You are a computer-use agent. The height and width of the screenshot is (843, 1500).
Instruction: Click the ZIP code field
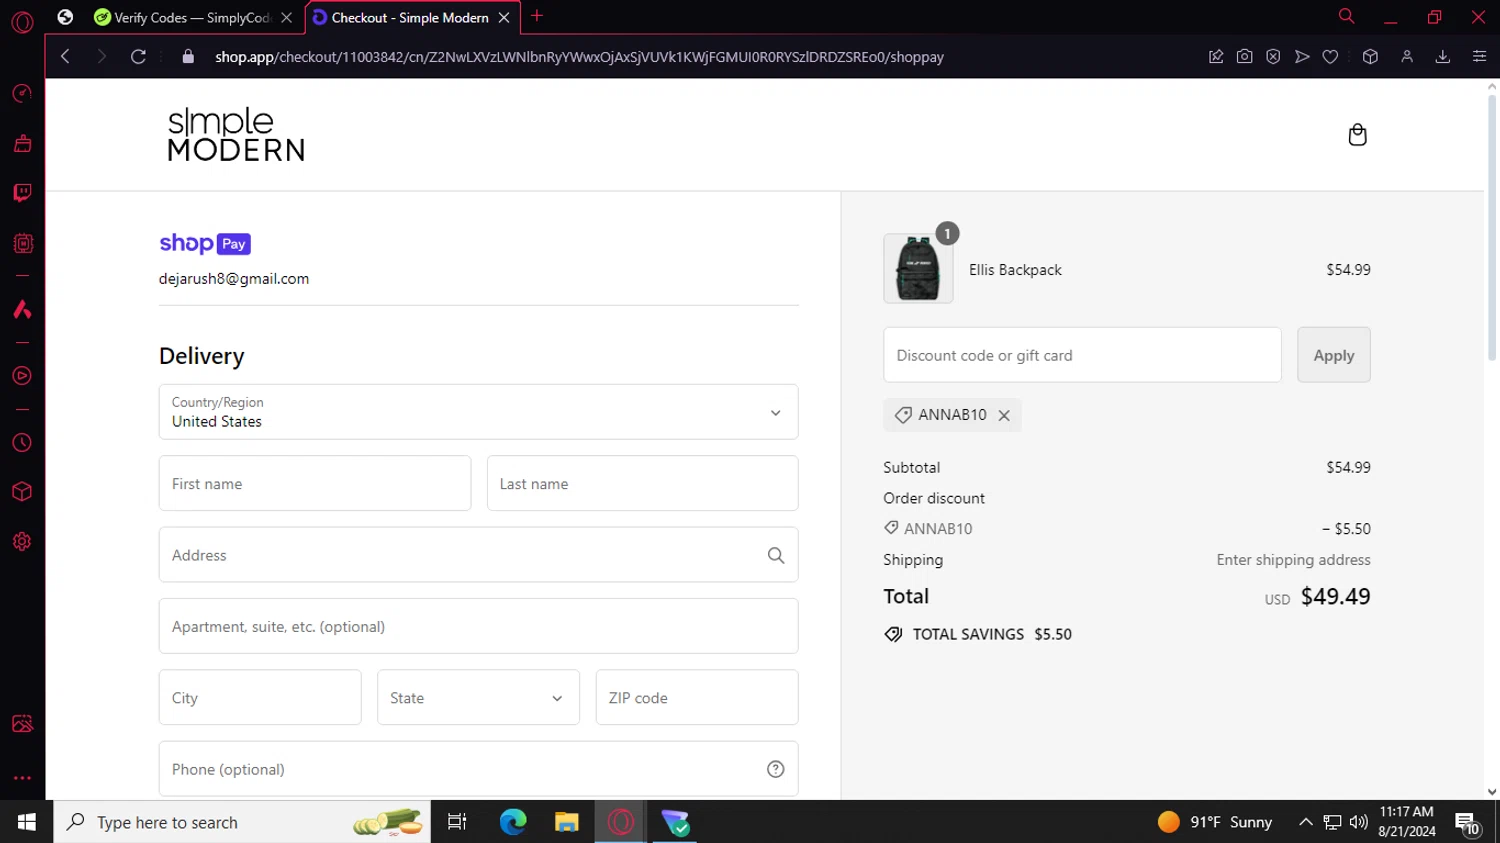[697, 698]
